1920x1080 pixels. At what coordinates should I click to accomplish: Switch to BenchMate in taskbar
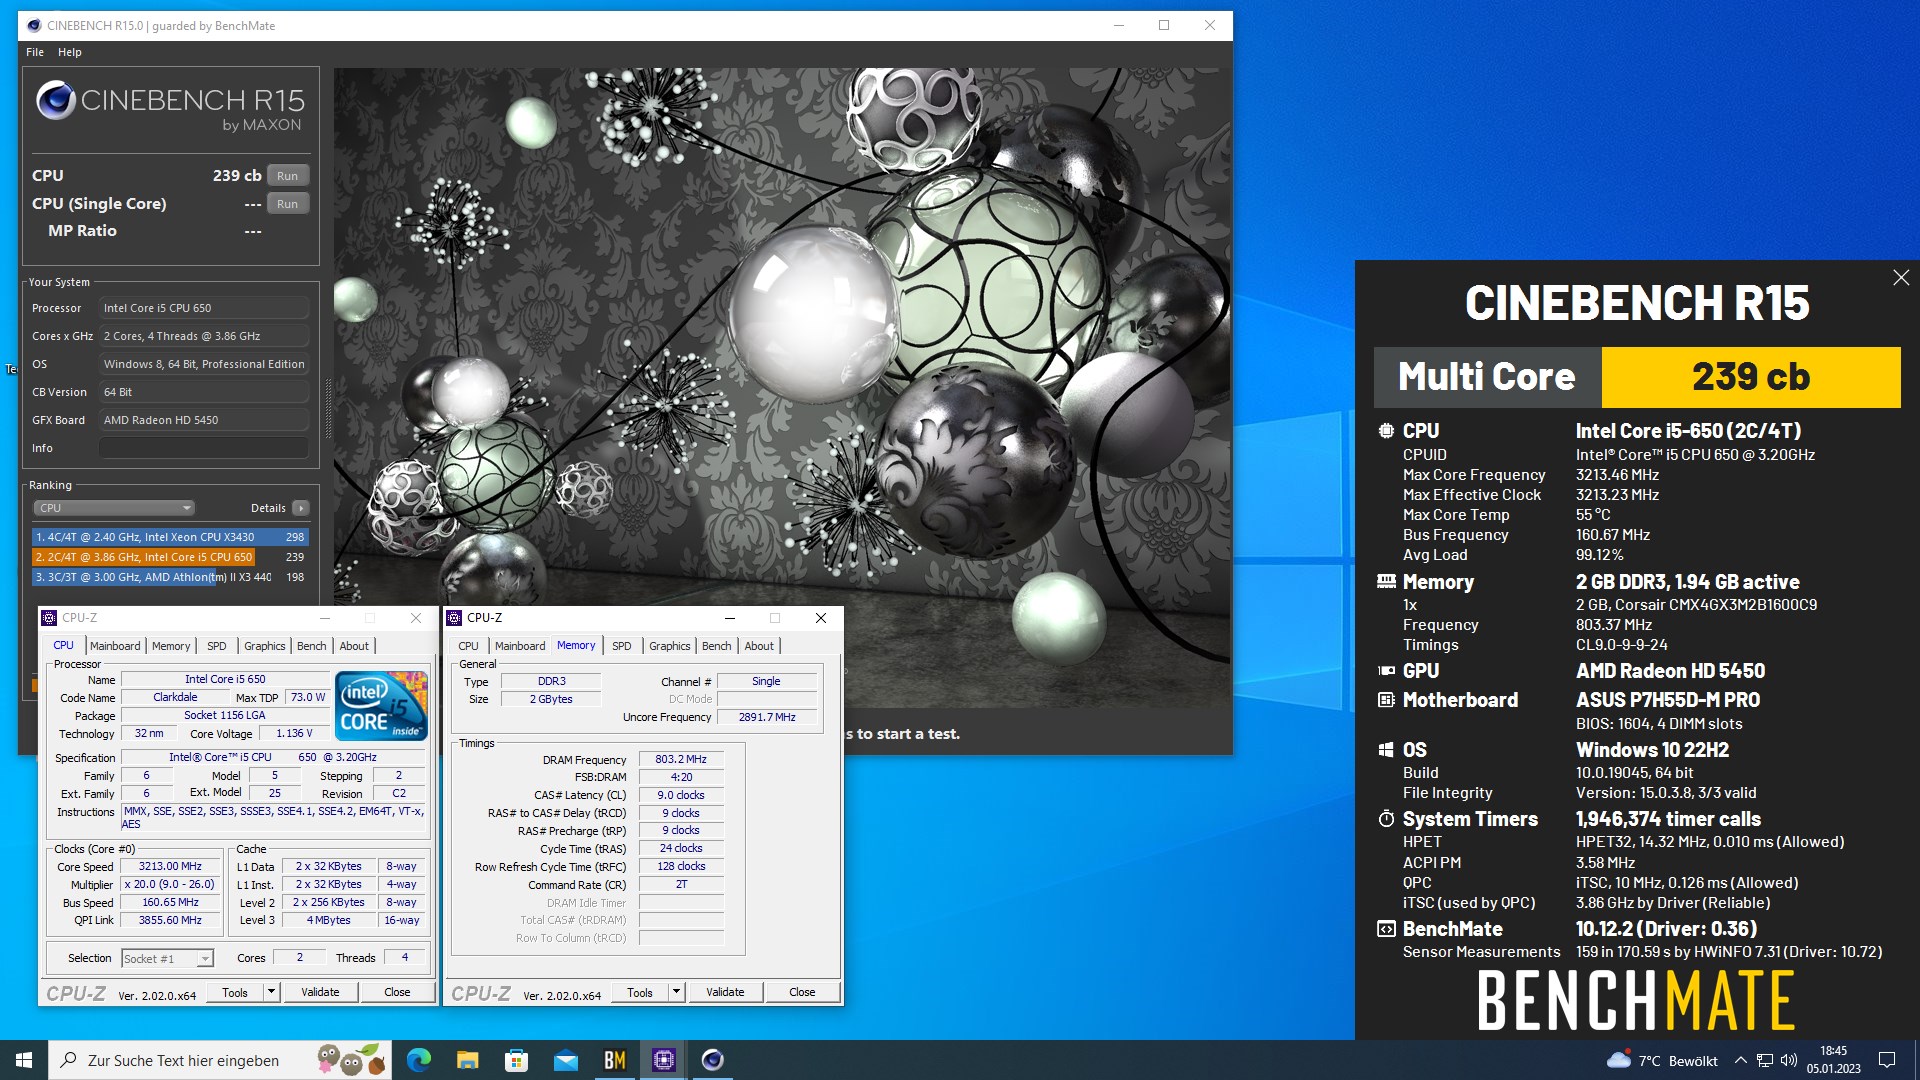[615, 1060]
